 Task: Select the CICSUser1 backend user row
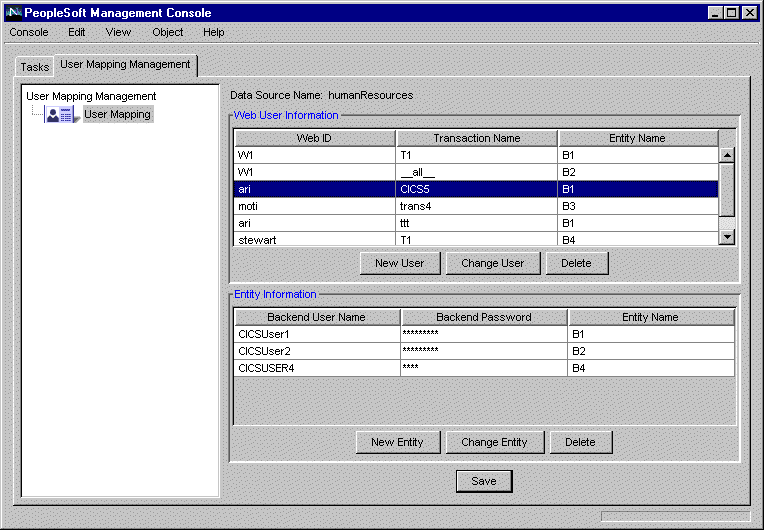click(x=484, y=334)
